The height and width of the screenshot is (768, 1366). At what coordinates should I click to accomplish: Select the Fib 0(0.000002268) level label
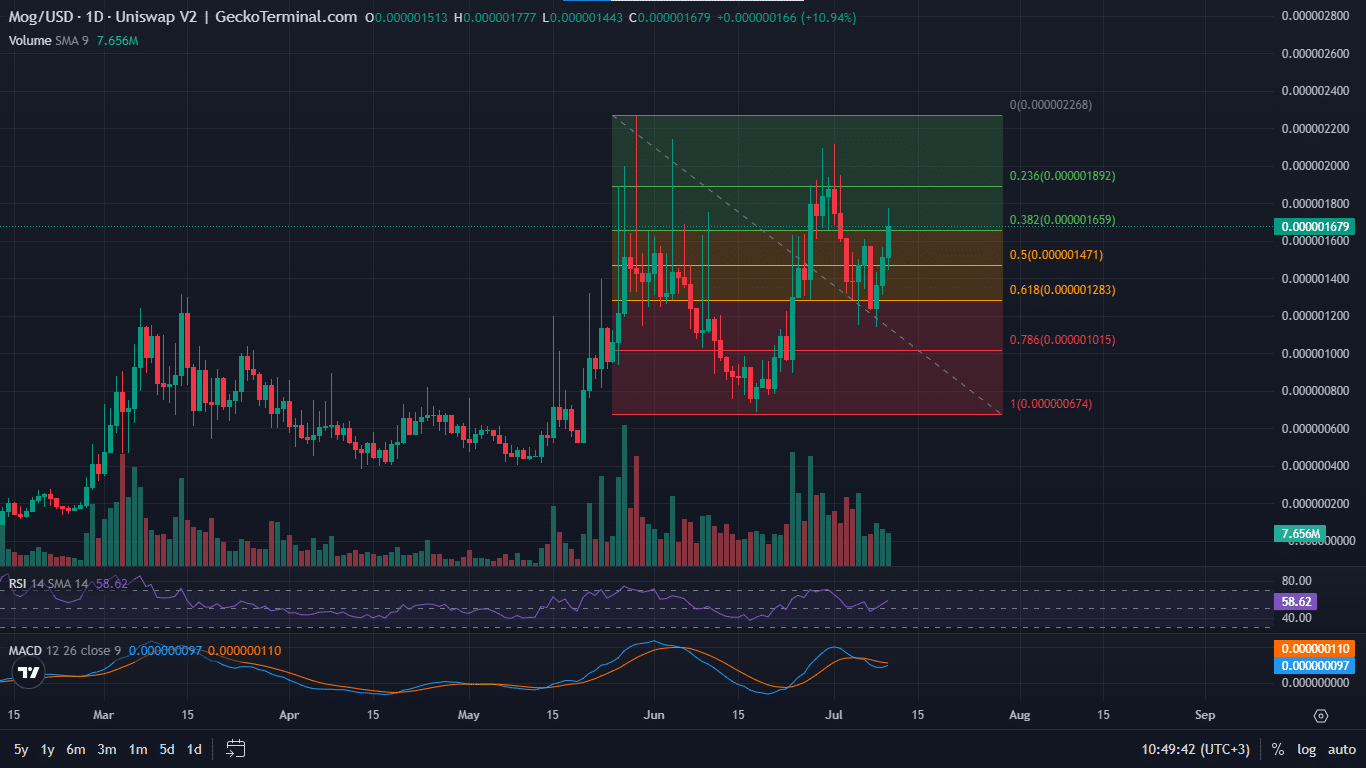click(1051, 104)
